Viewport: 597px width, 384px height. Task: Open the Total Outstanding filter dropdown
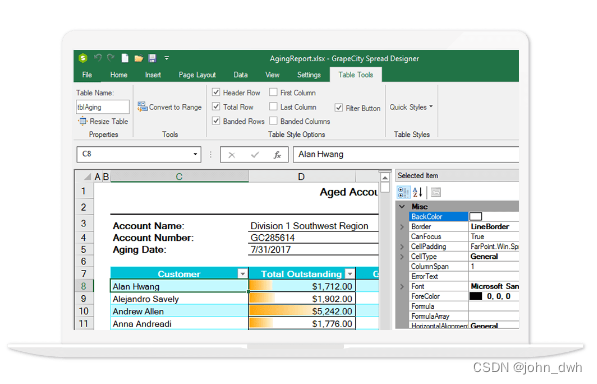pyautogui.click(x=350, y=274)
